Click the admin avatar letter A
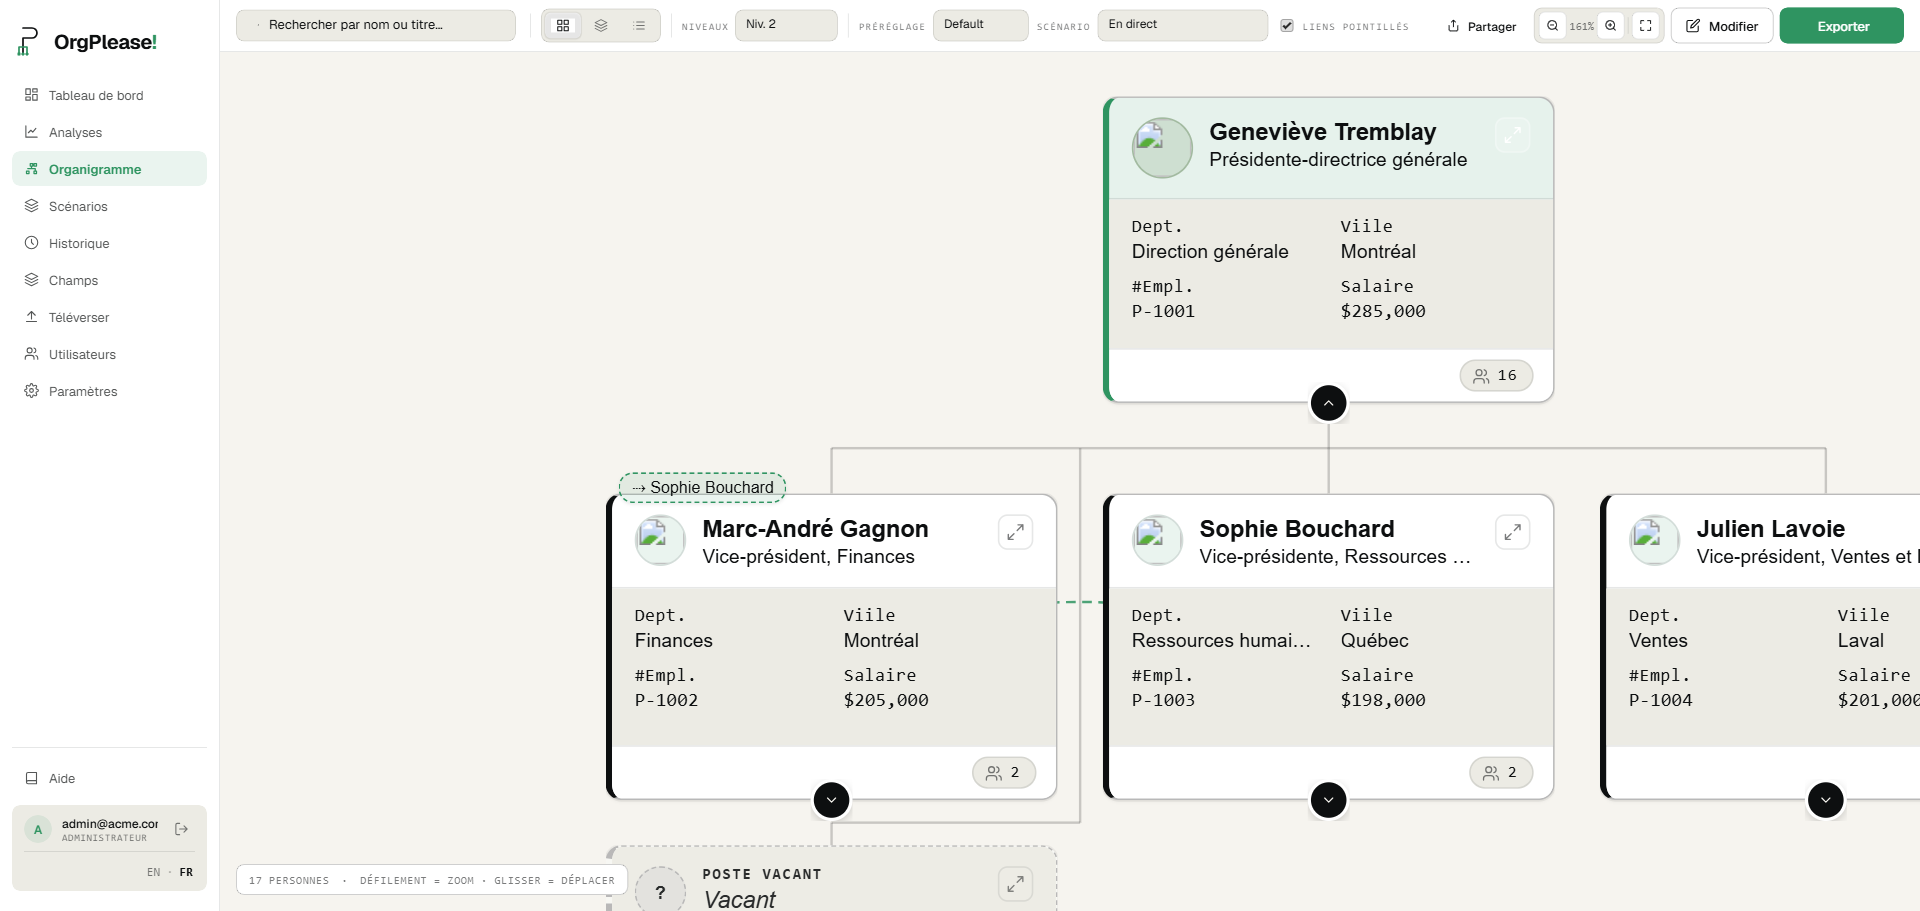 (x=38, y=829)
